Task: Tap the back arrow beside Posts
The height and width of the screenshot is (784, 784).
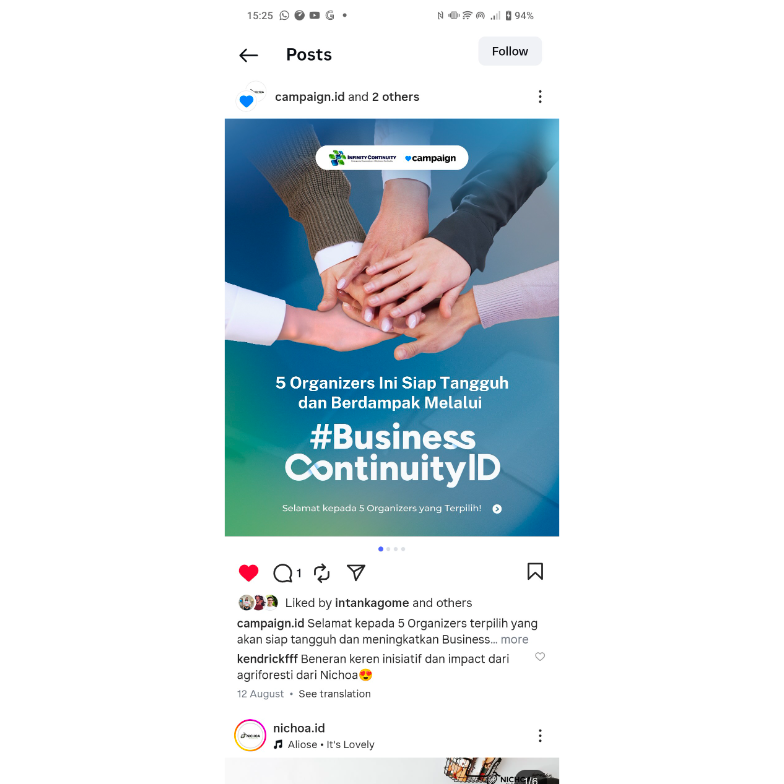Action: pyautogui.click(x=248, y=55)
